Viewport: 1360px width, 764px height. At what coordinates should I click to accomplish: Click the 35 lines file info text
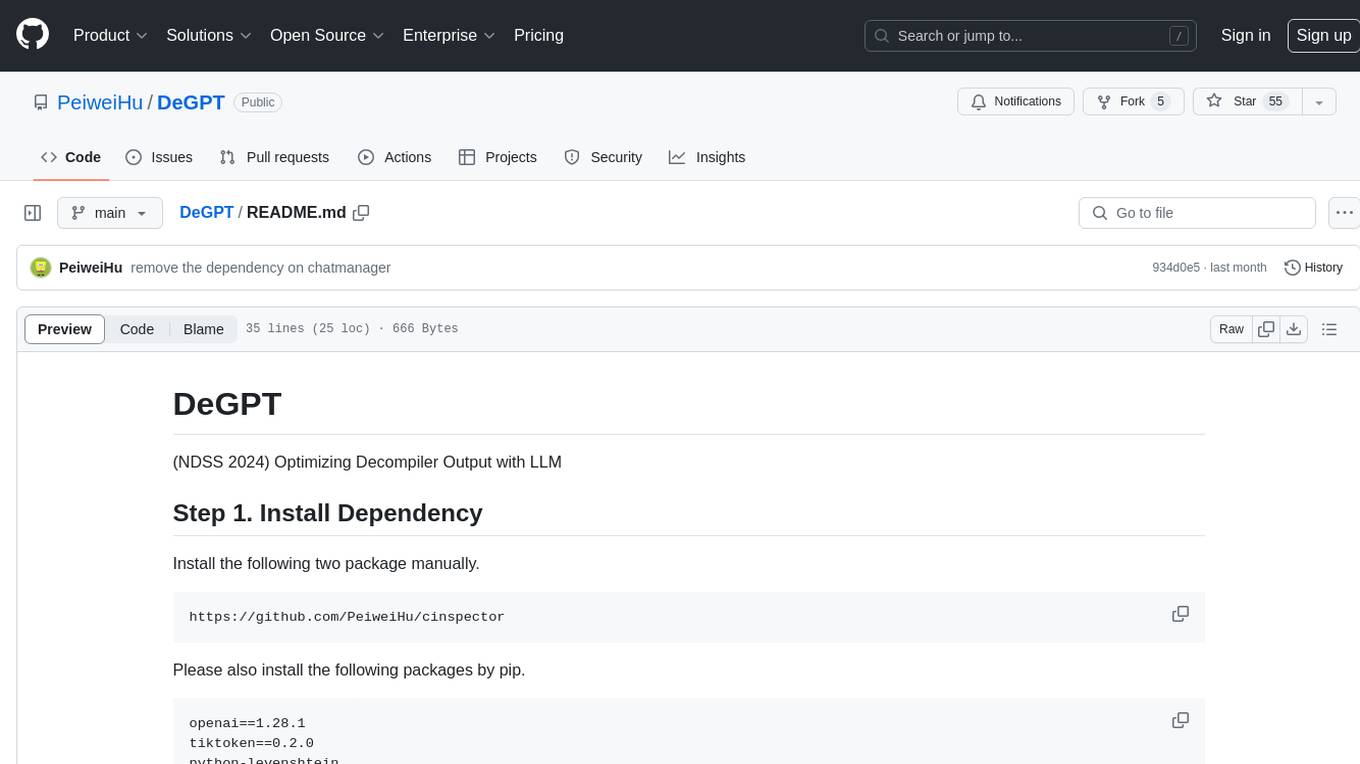(351, 329)
